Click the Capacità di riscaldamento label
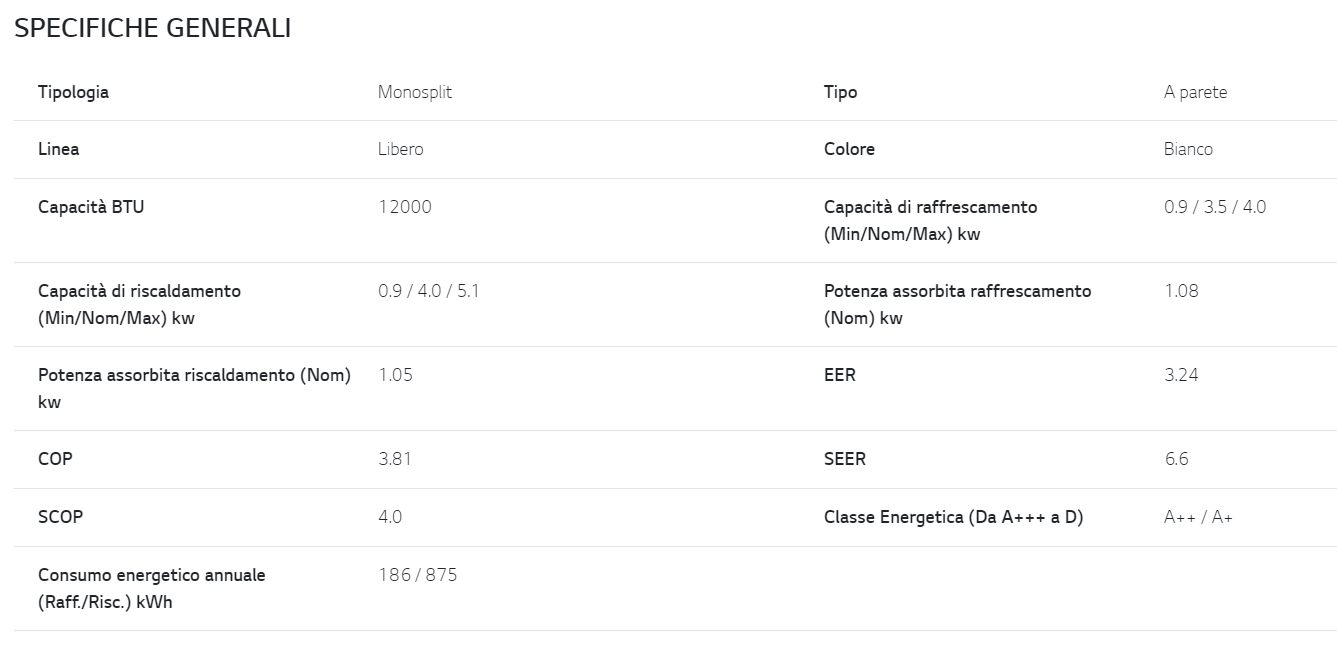1337x660 pixels. 139,305
